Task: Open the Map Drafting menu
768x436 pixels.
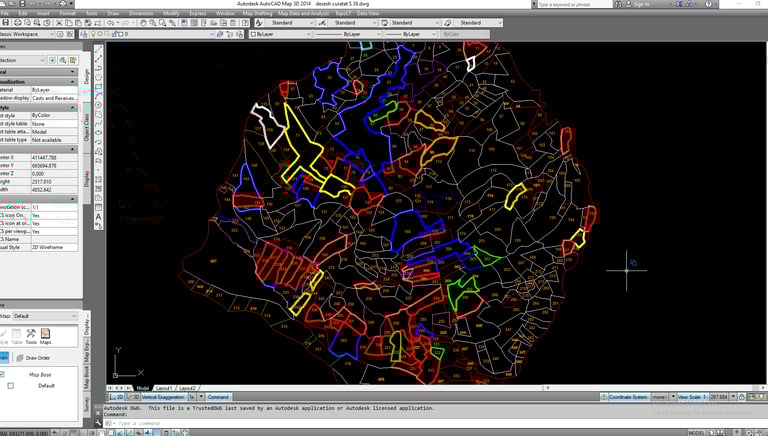Action: tap(255, 13)
